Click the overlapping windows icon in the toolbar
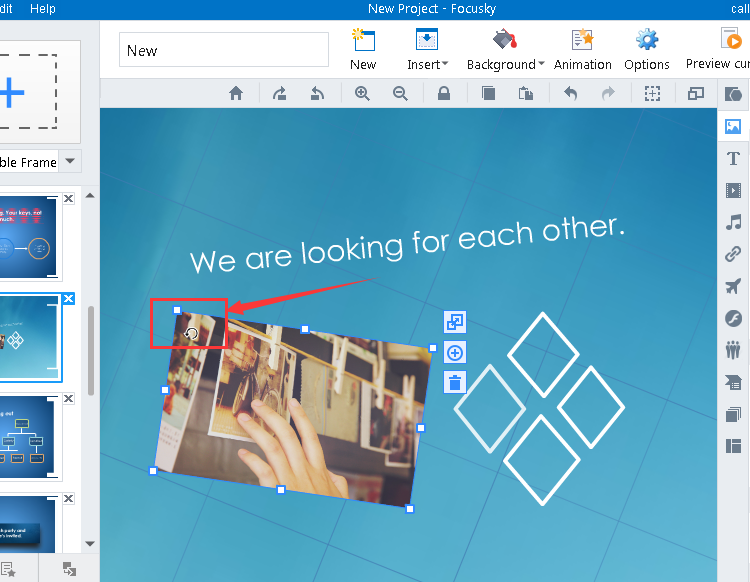Image resolution: width=750 pixels, height=582 pixels. coord(696,93)
